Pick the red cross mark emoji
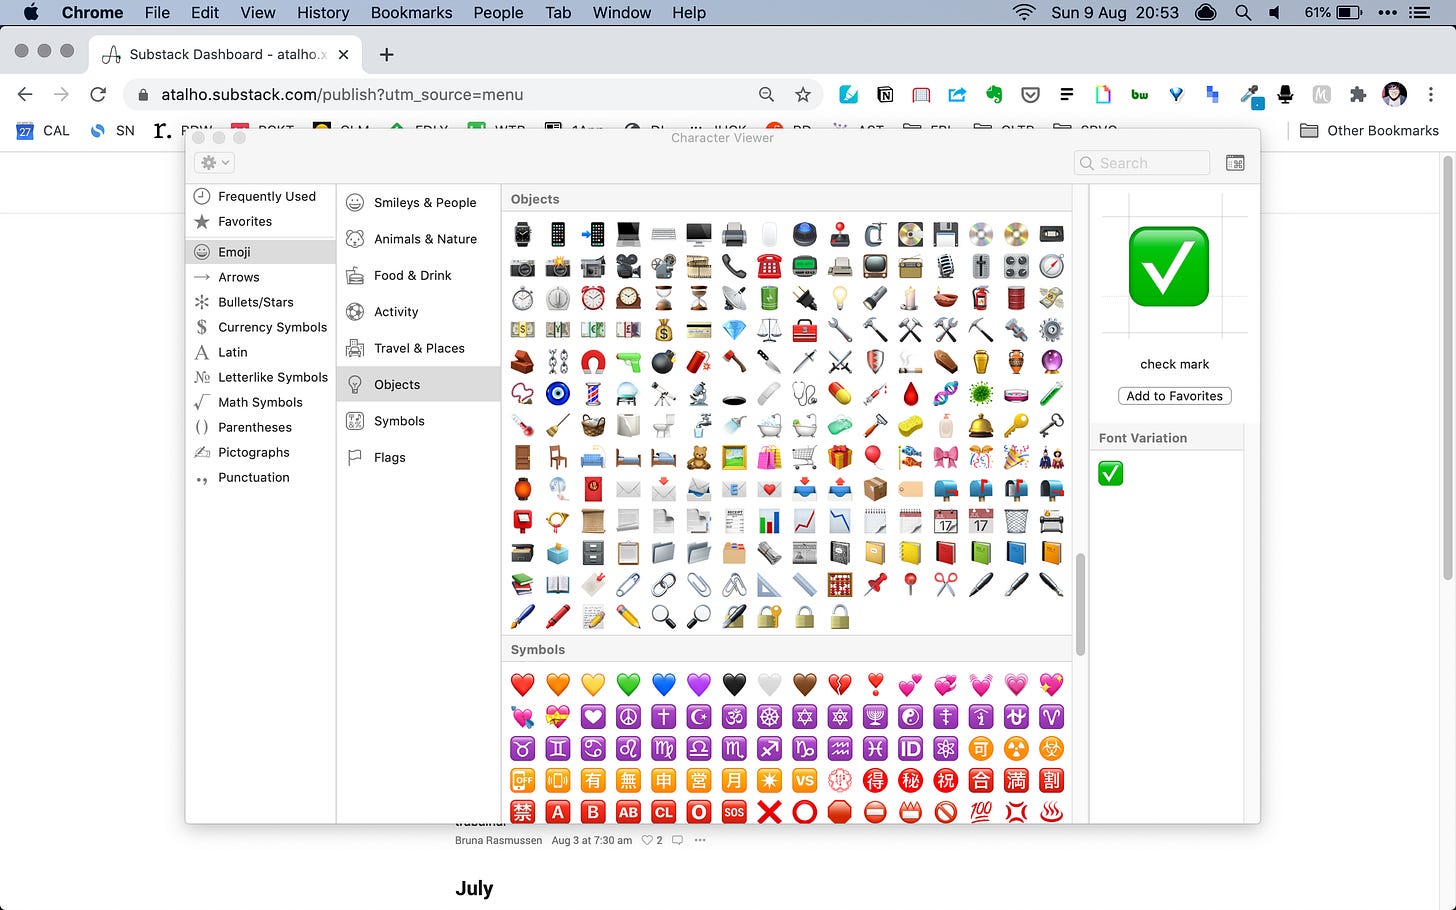This screenshot has height=910, width=1456. click(769, 812)
